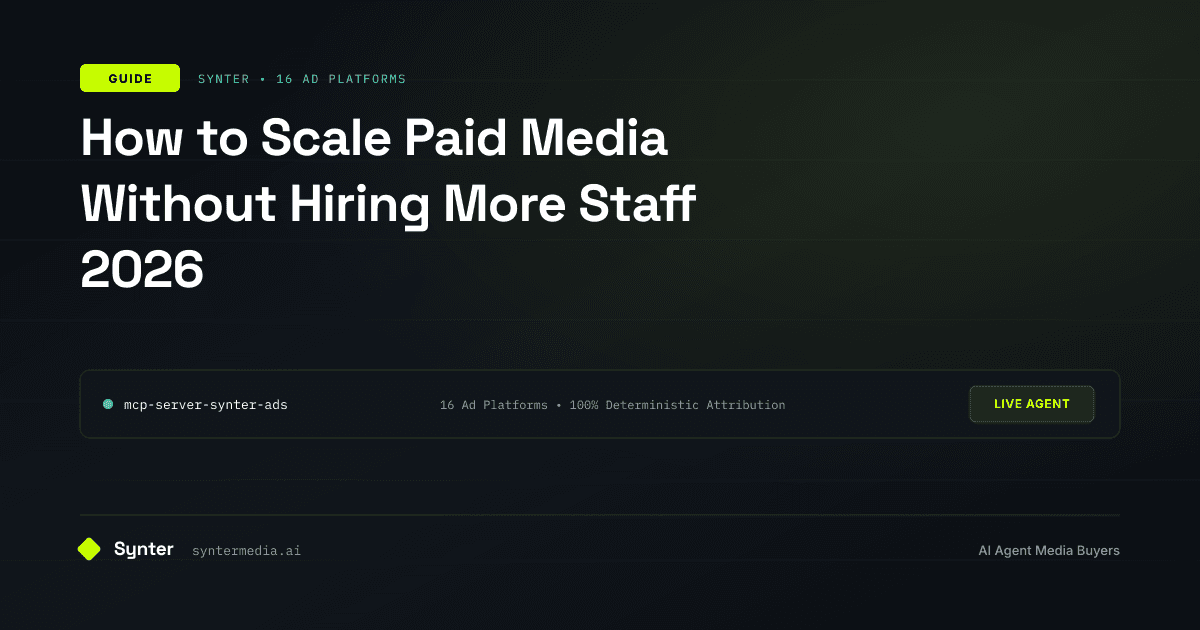Click the headline "How to Scale Paid Media"
Viewport: 1200px width, 630px height.
(x=374, y=138)
